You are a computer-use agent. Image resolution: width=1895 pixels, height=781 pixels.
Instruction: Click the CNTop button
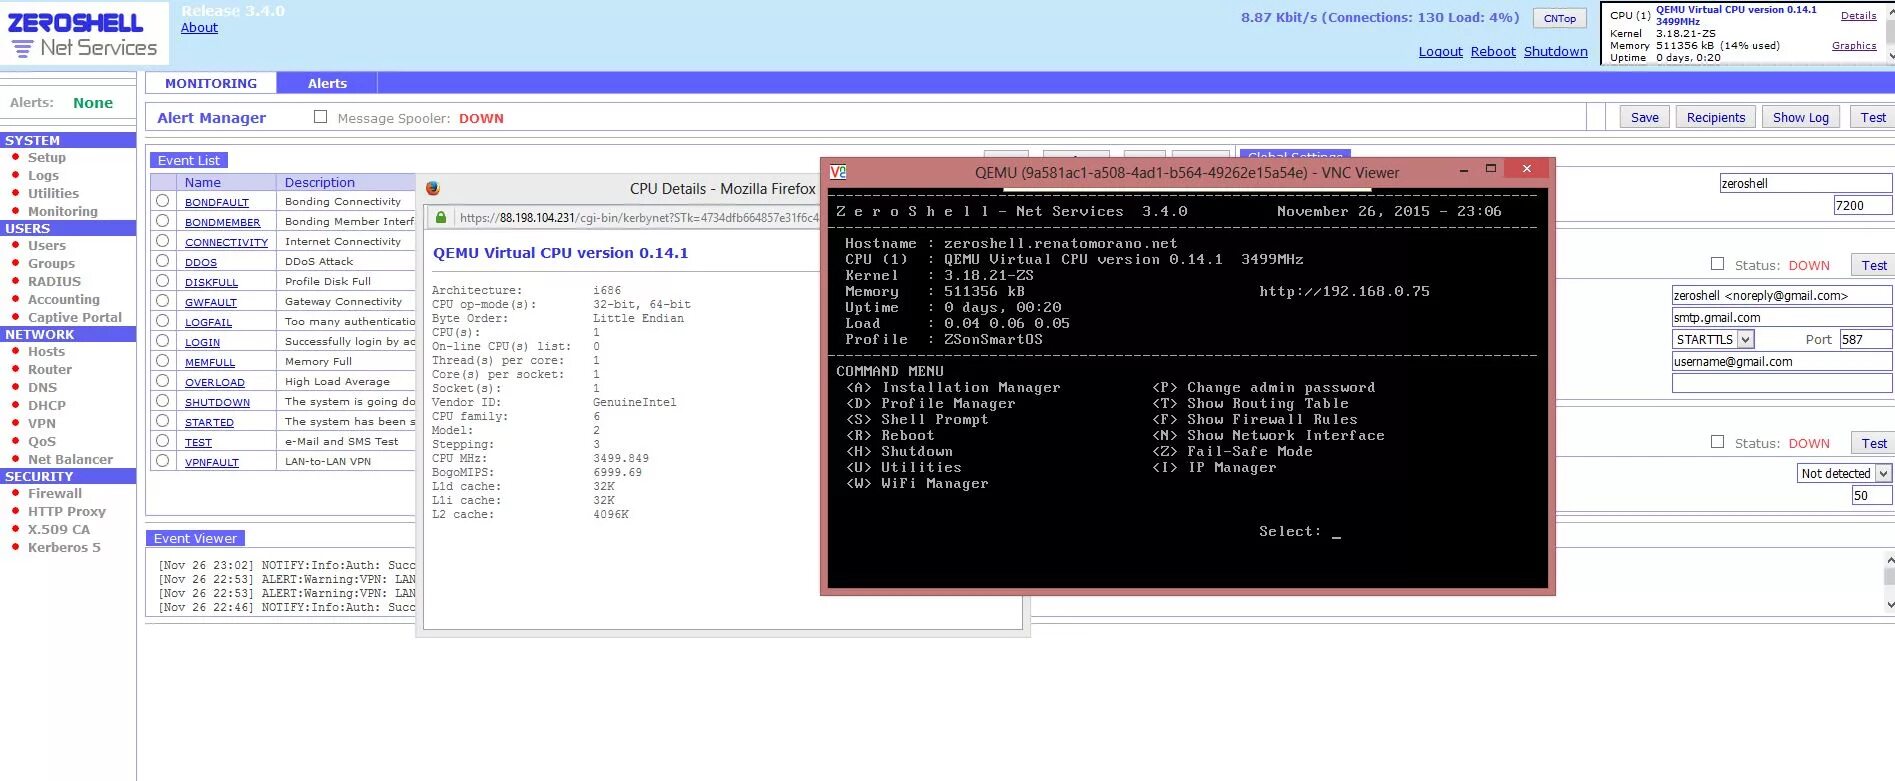pos(1559,18)
